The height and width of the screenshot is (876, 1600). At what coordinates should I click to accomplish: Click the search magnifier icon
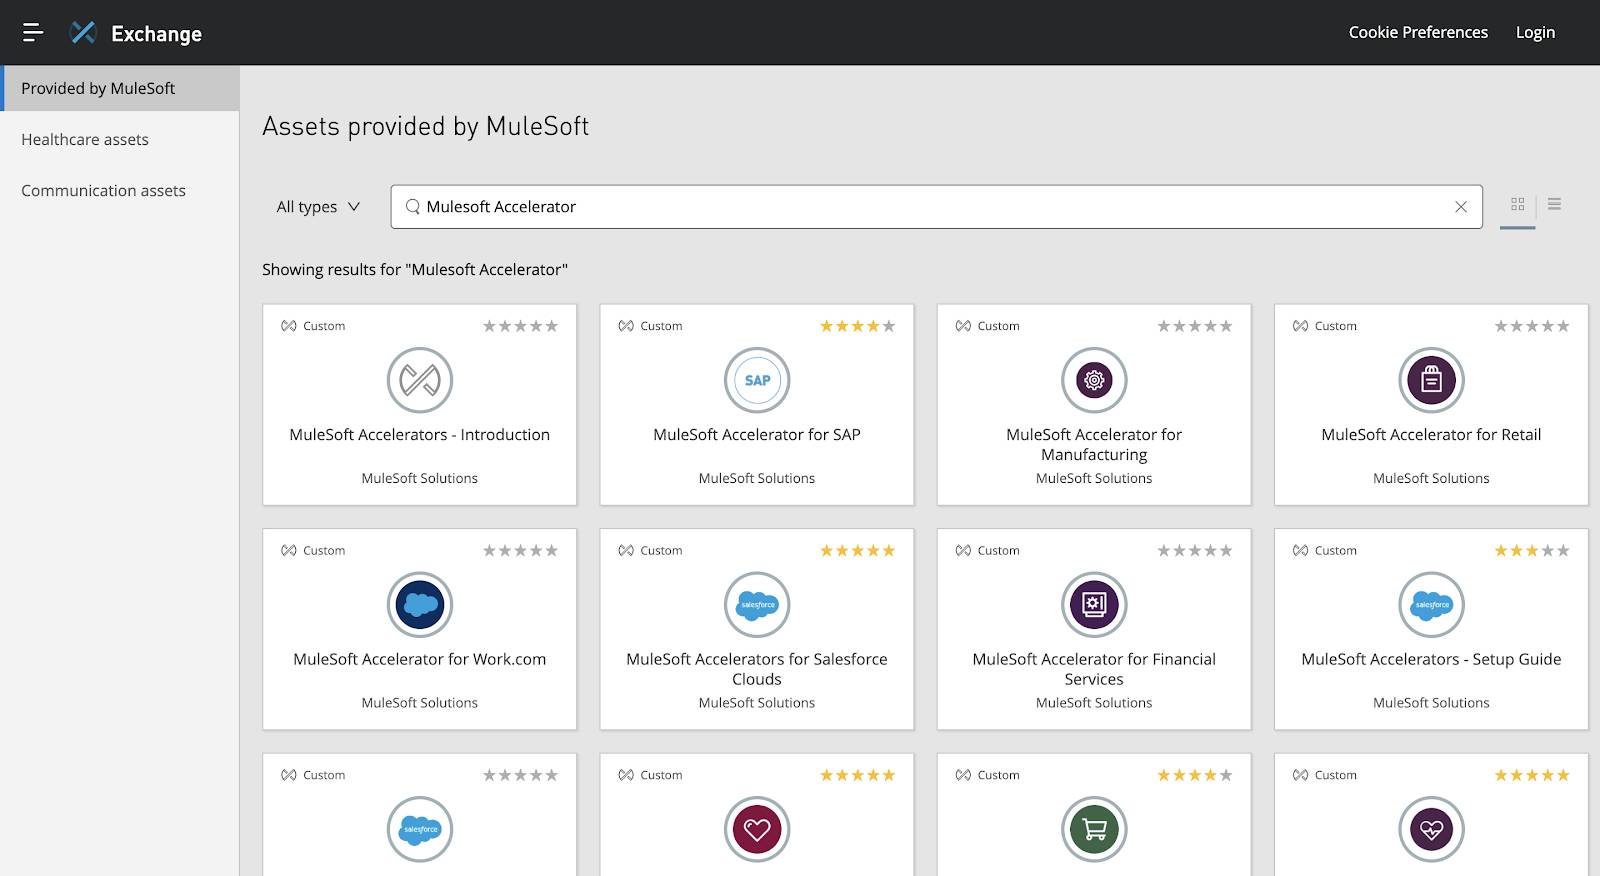[x=412, y=207]
